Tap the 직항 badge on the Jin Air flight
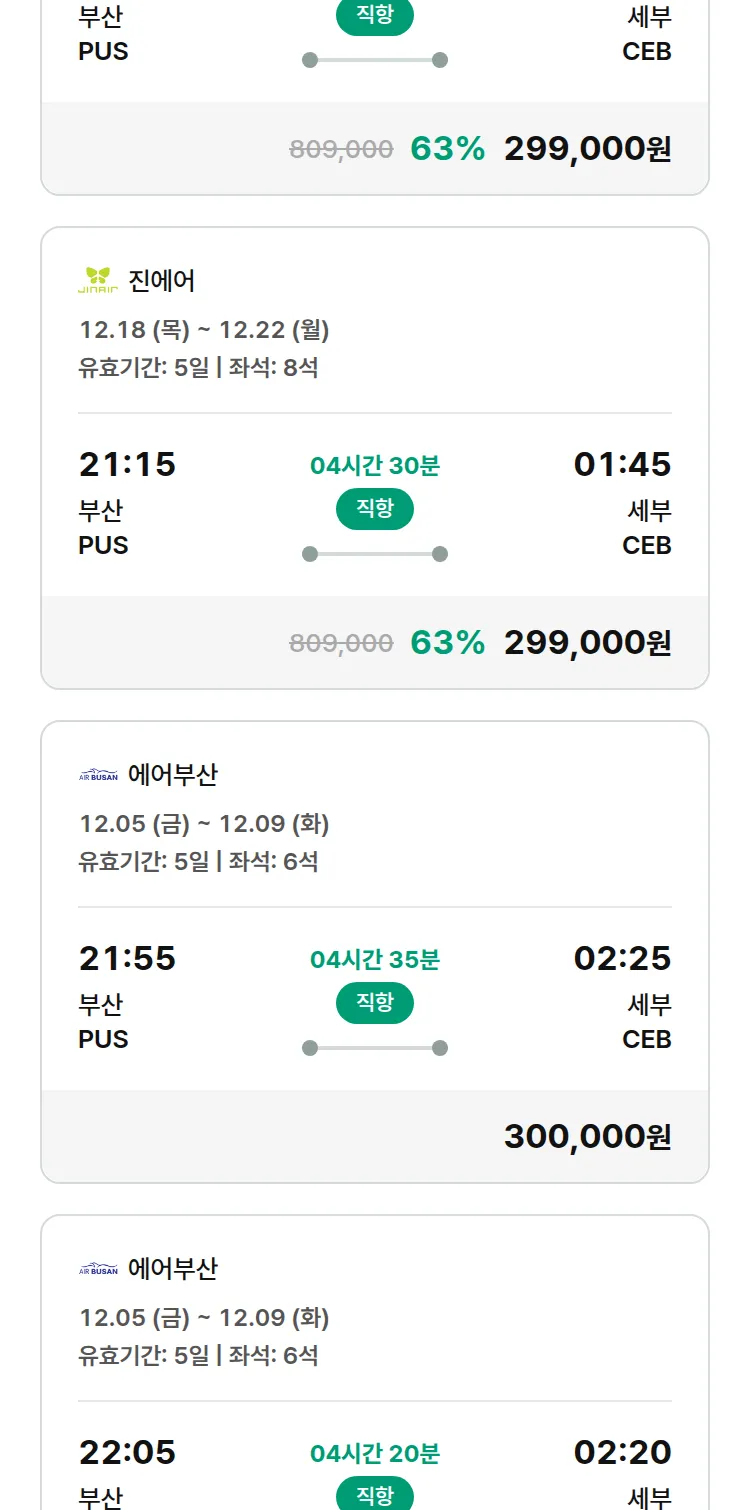 tap(375, 509)
